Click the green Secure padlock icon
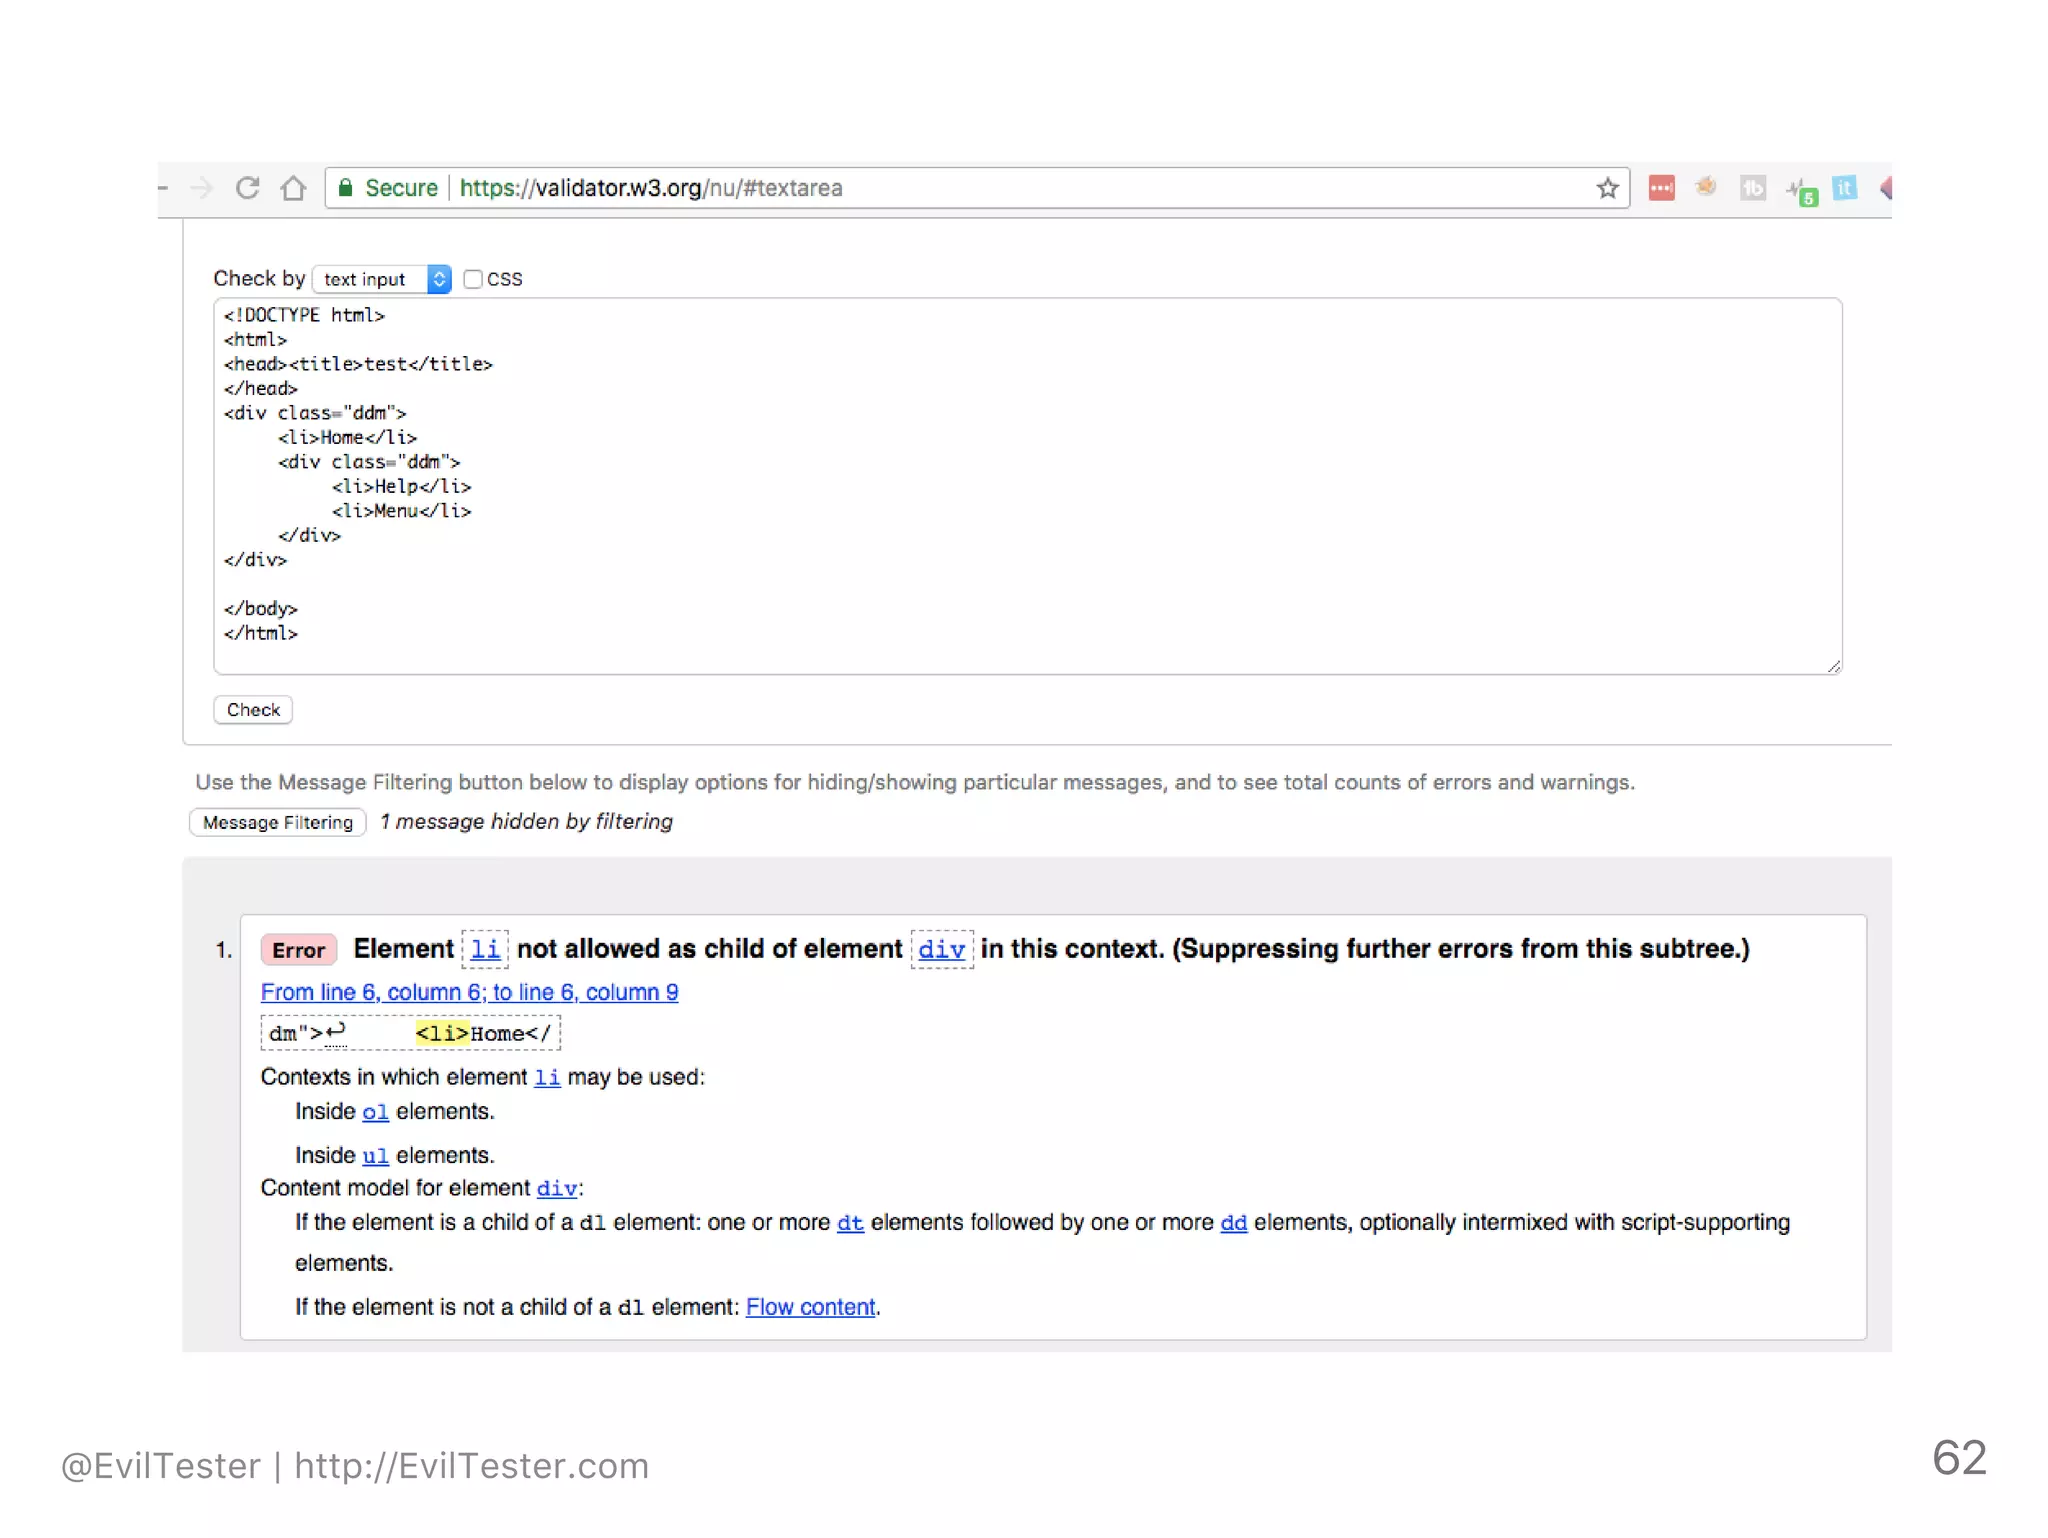Image resolution: width=2048 pixels, height=1538 pixels. coord(346,188)
